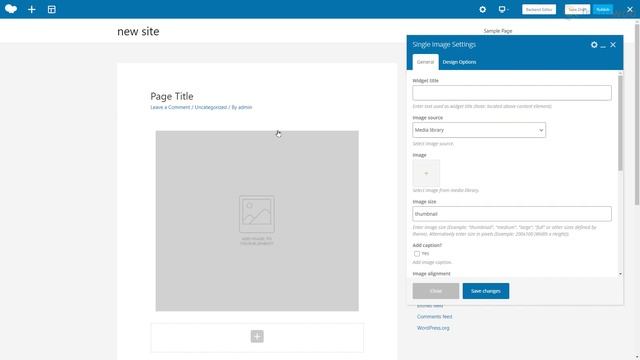This screenshot has height=360, width=640.
Task: Click the settings panel scrollbar thumb
Action: pos(620,122)
